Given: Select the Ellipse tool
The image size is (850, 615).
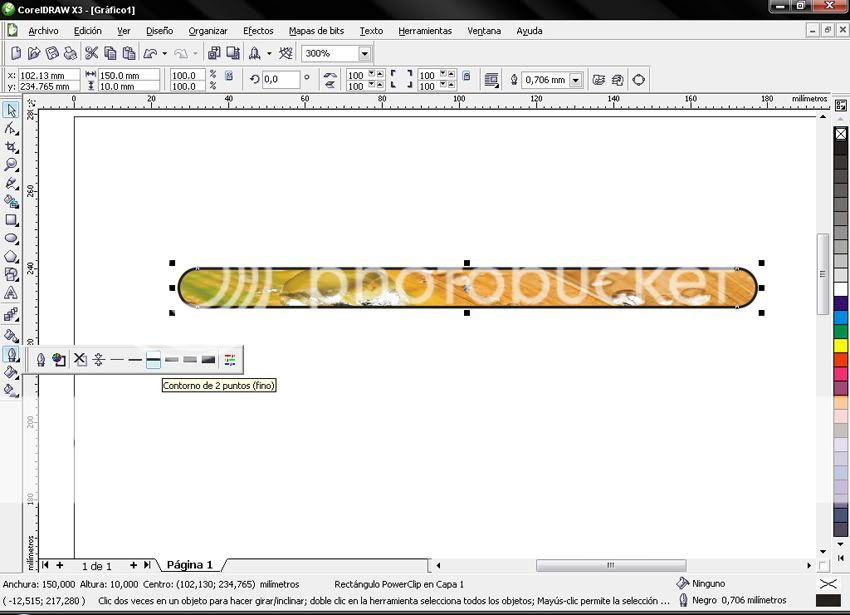Looking at the screenshot, I should point(11,238).
